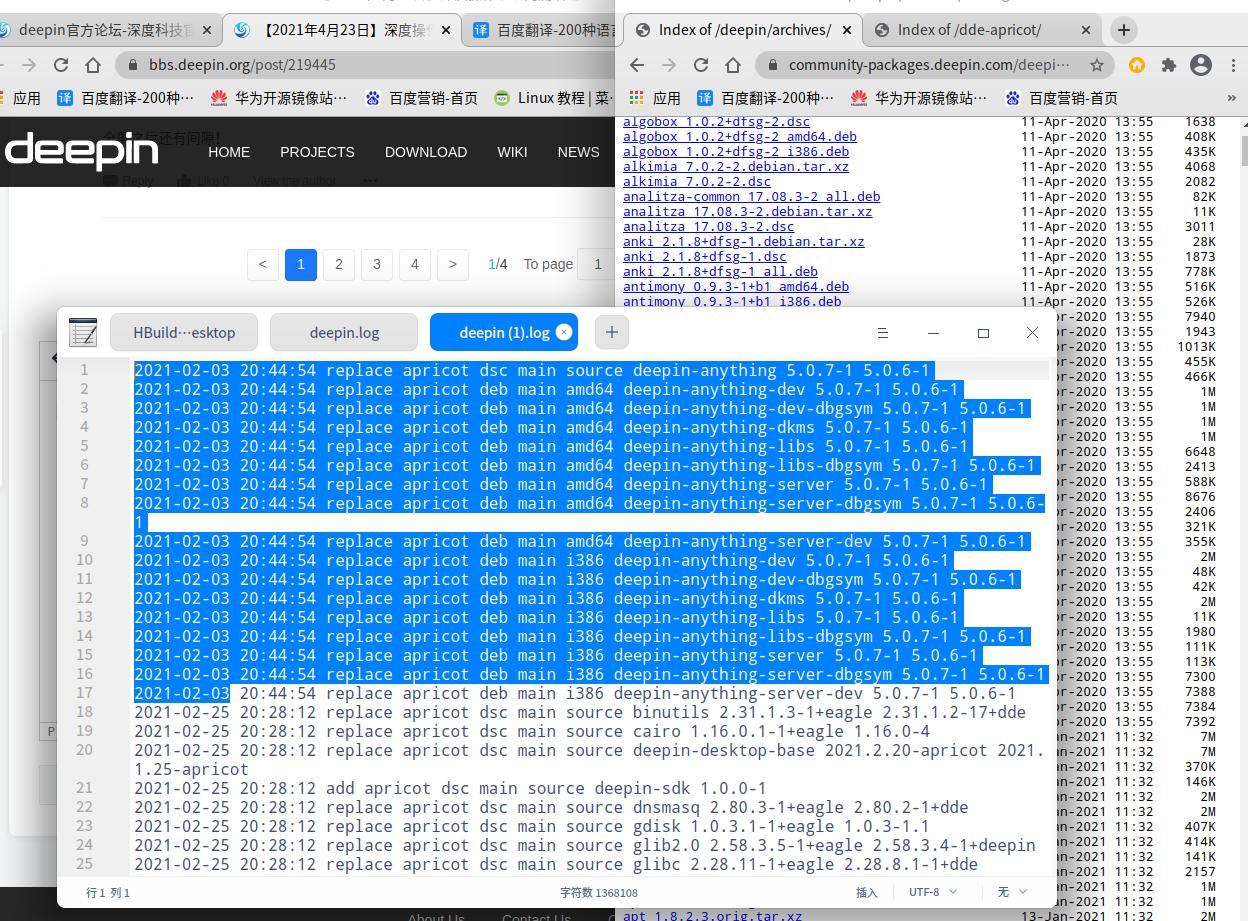This screenshot has width=1248, height=921.
Task: Open the text editor hamburger menu
Action: tap(883, 333)
